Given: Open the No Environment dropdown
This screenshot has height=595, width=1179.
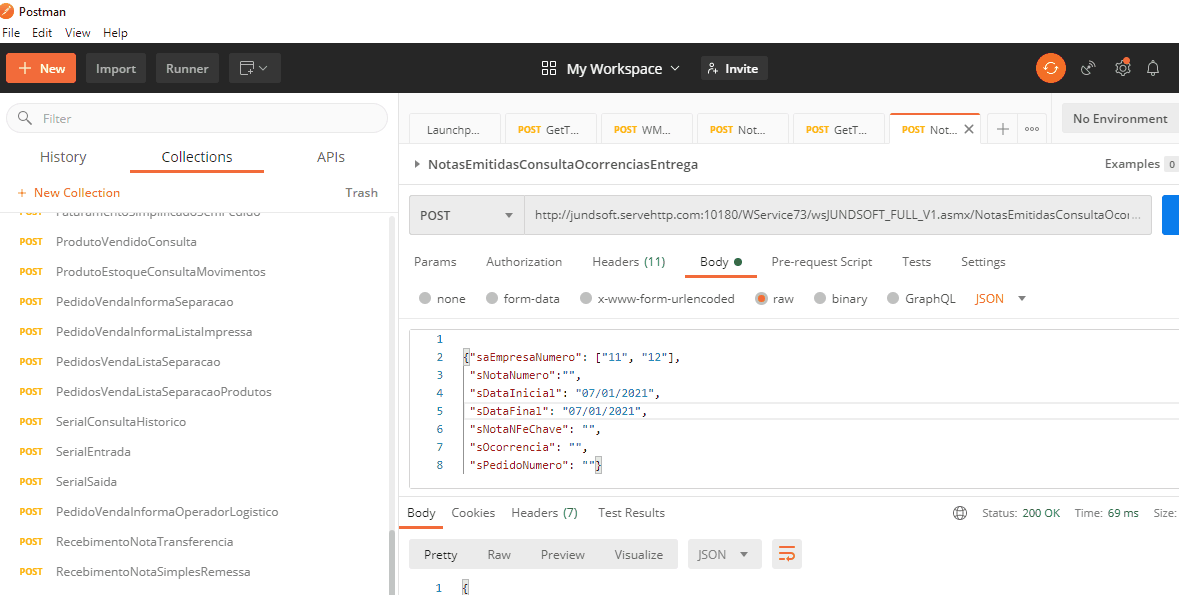Looking at the screenshot, I should (x=1119, y=118).
